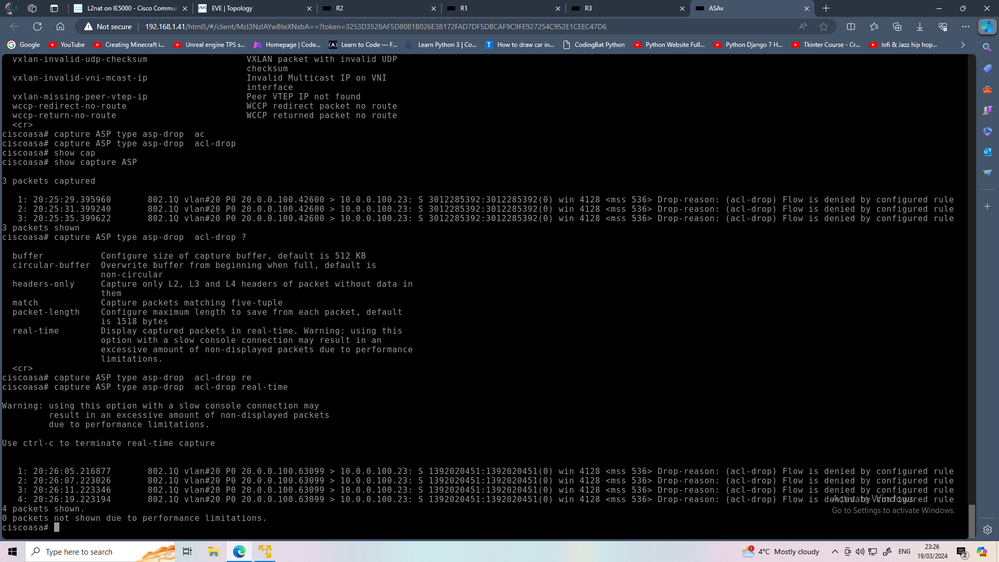Open the sidebar Tools briefcase icon
This screenshot has height=562, width=999.
tap(987, 89)
